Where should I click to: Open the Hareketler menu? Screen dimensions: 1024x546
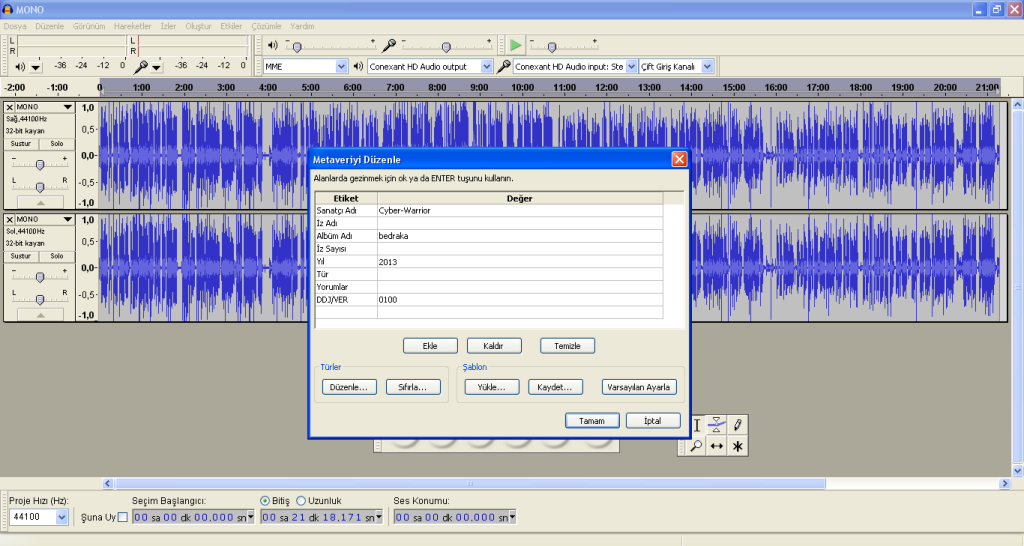[x=133, y=26]
